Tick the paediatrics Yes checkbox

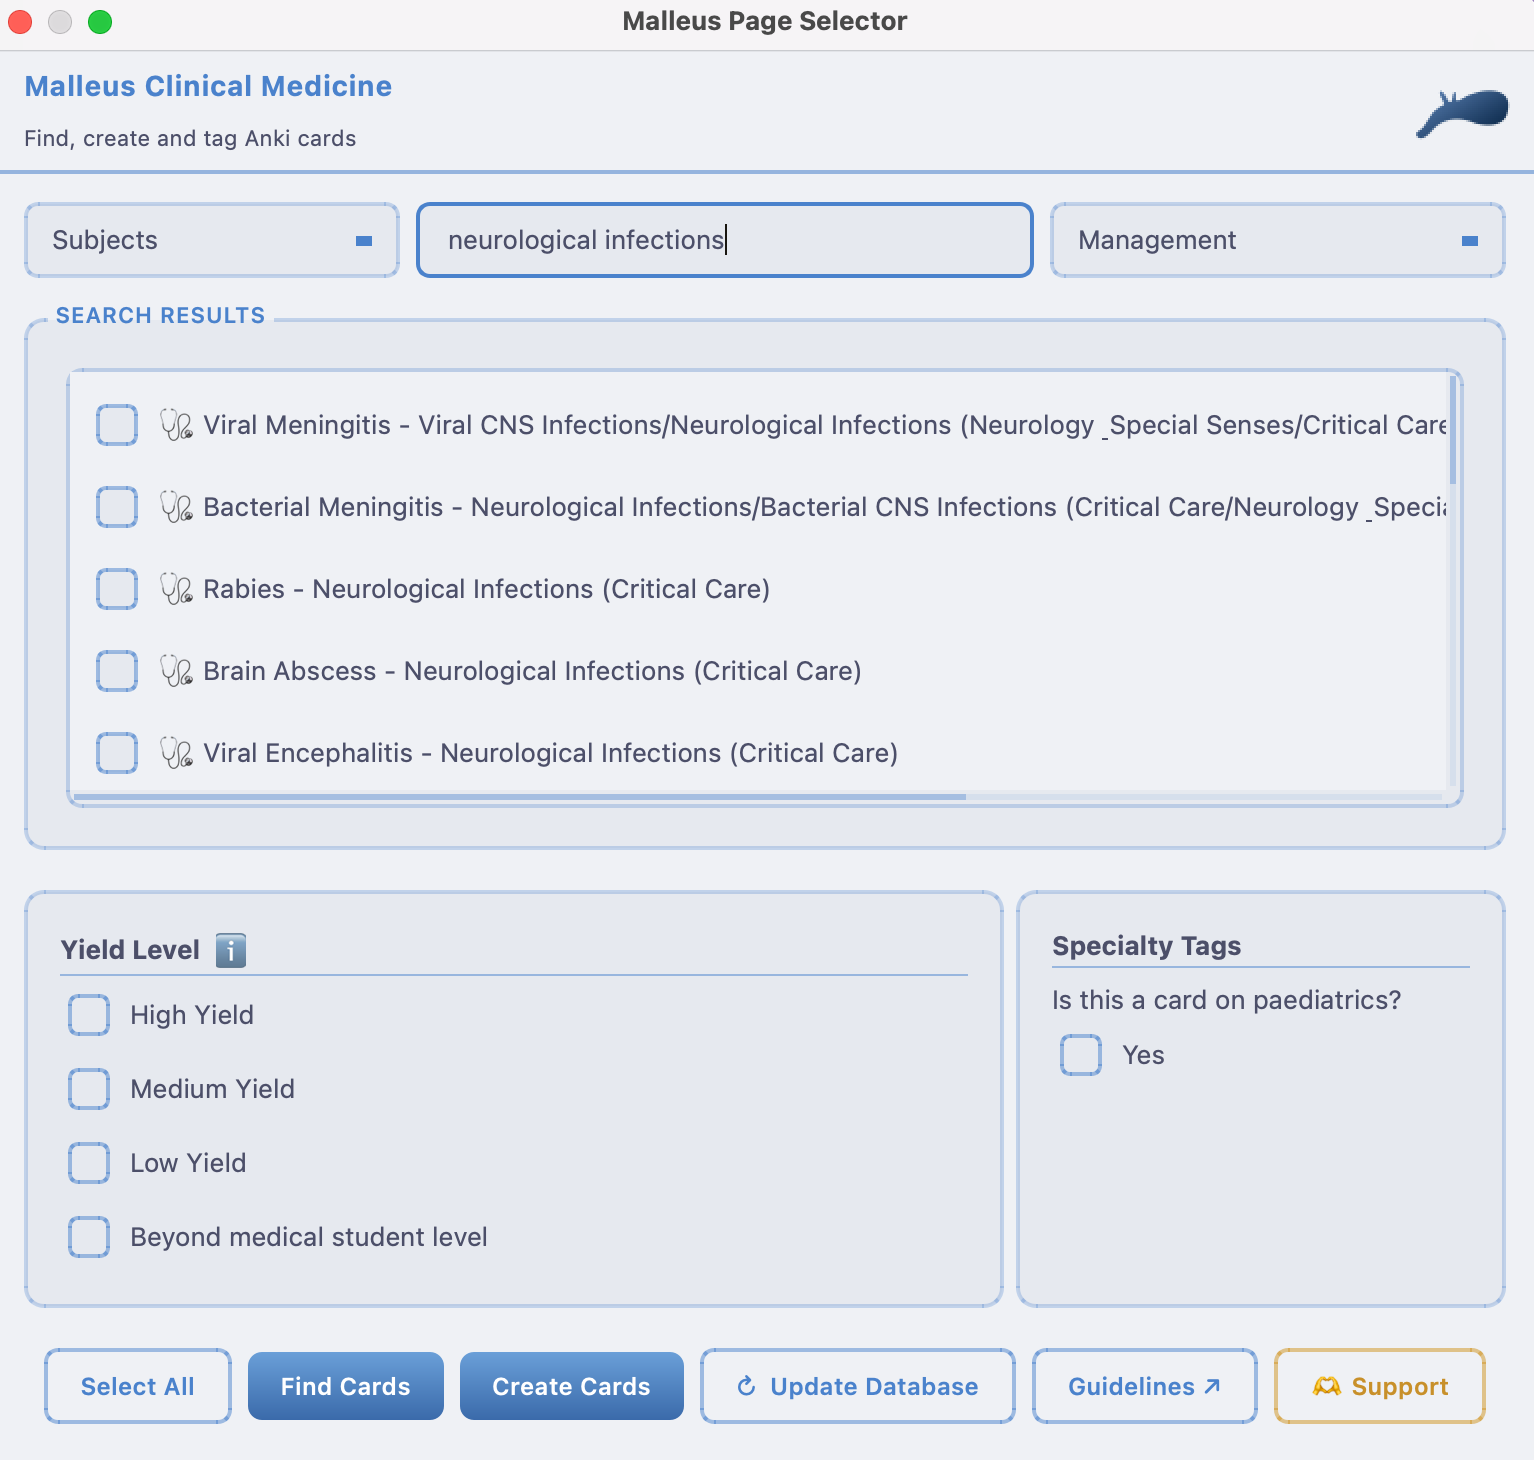pos(1081,1055)
